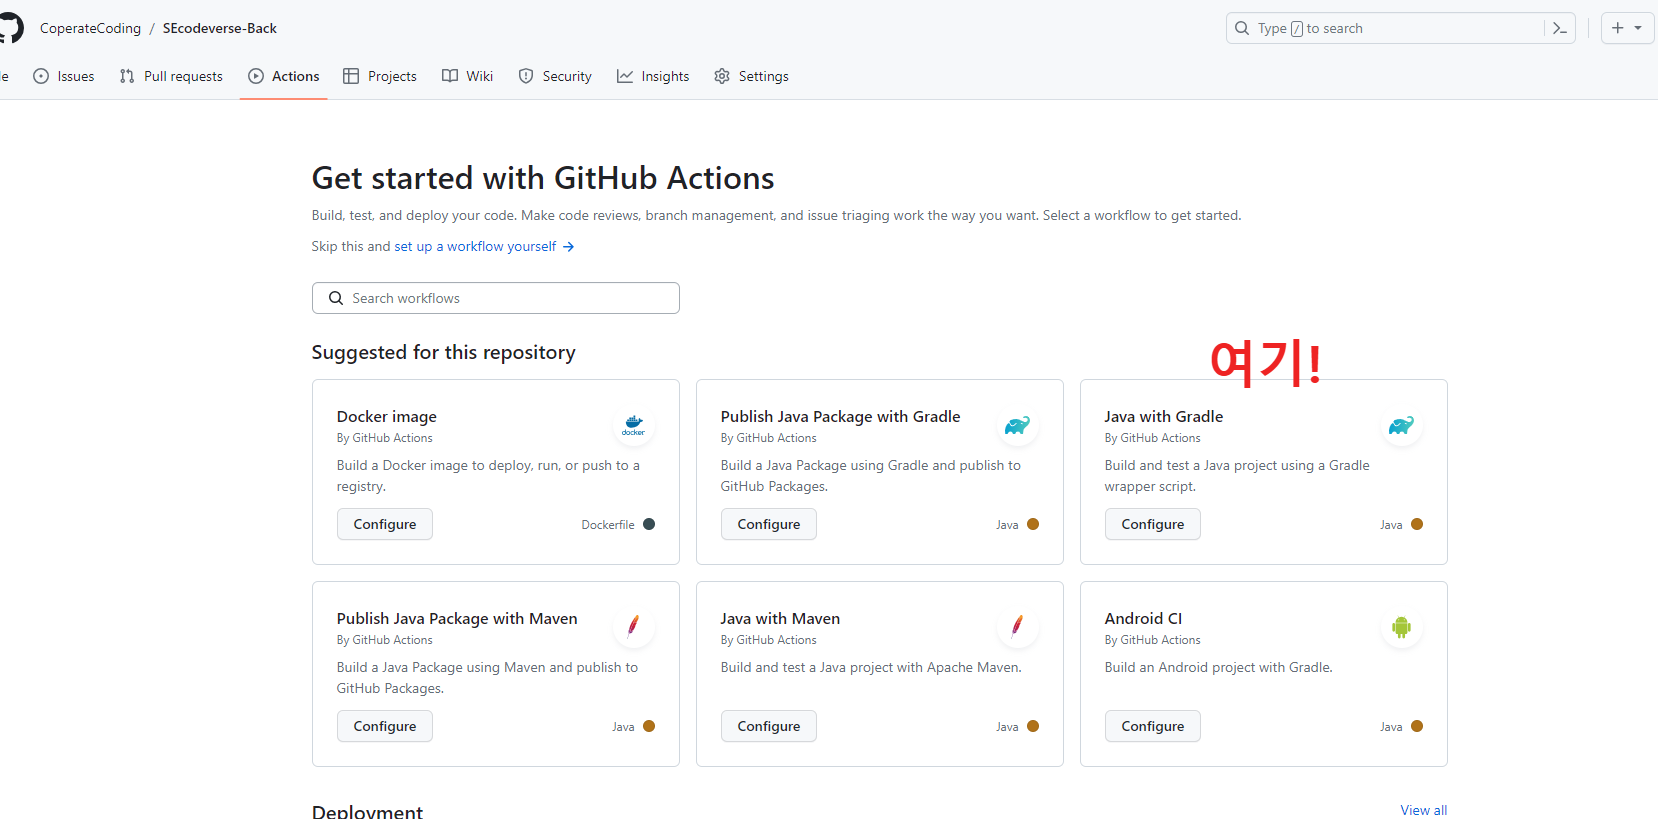Image resolution: width=1658 pixels, height=819 pixels.
Task: Open the repository Settings tab
Action: pos(751,76)
